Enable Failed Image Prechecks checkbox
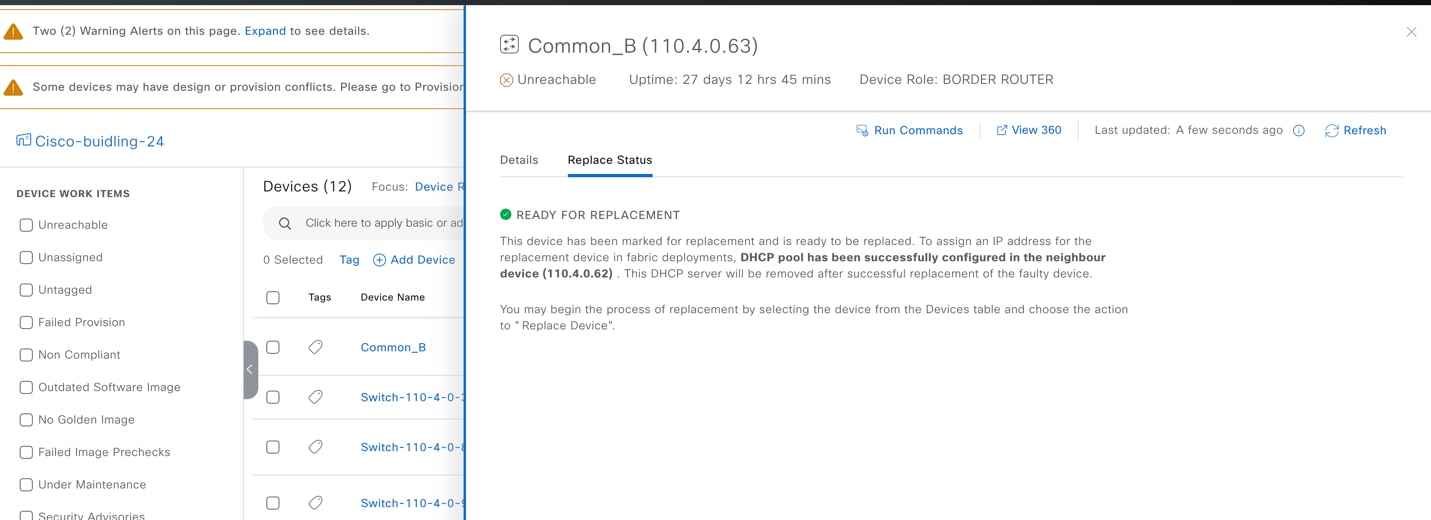The height and width of the screenshot is (520, 1431). (26, 452)
